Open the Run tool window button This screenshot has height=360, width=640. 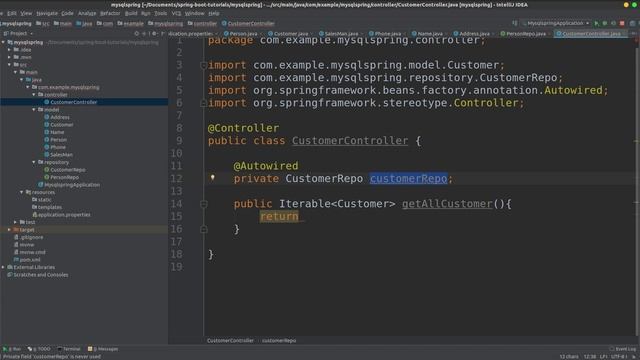12,349
